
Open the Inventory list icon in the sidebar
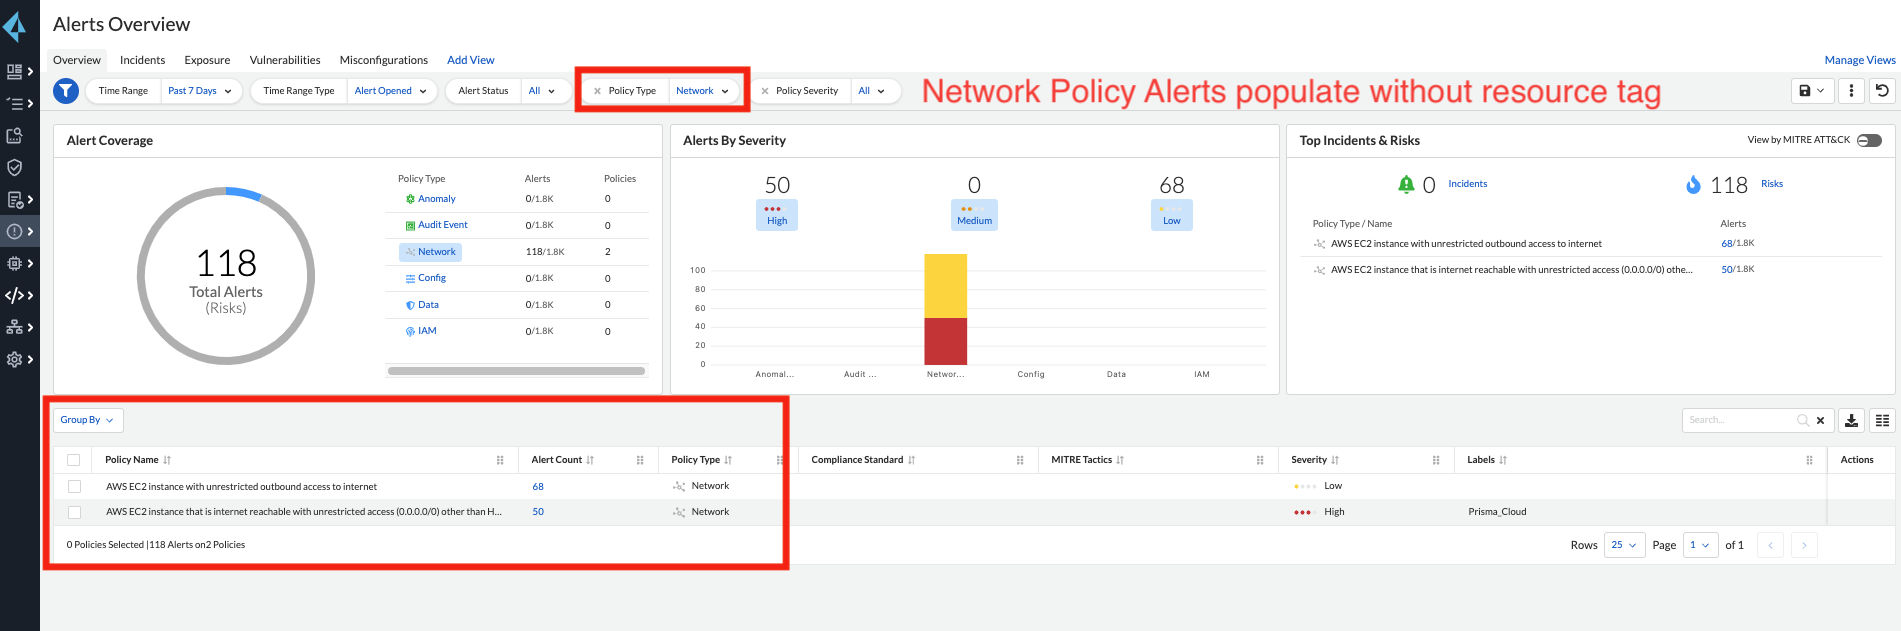(14, 103)
